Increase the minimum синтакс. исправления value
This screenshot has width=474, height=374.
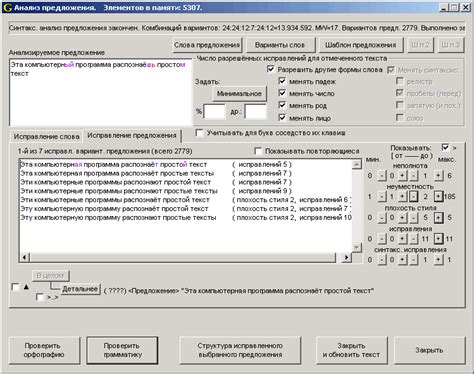pyautogui.click(x=403, y=260)
